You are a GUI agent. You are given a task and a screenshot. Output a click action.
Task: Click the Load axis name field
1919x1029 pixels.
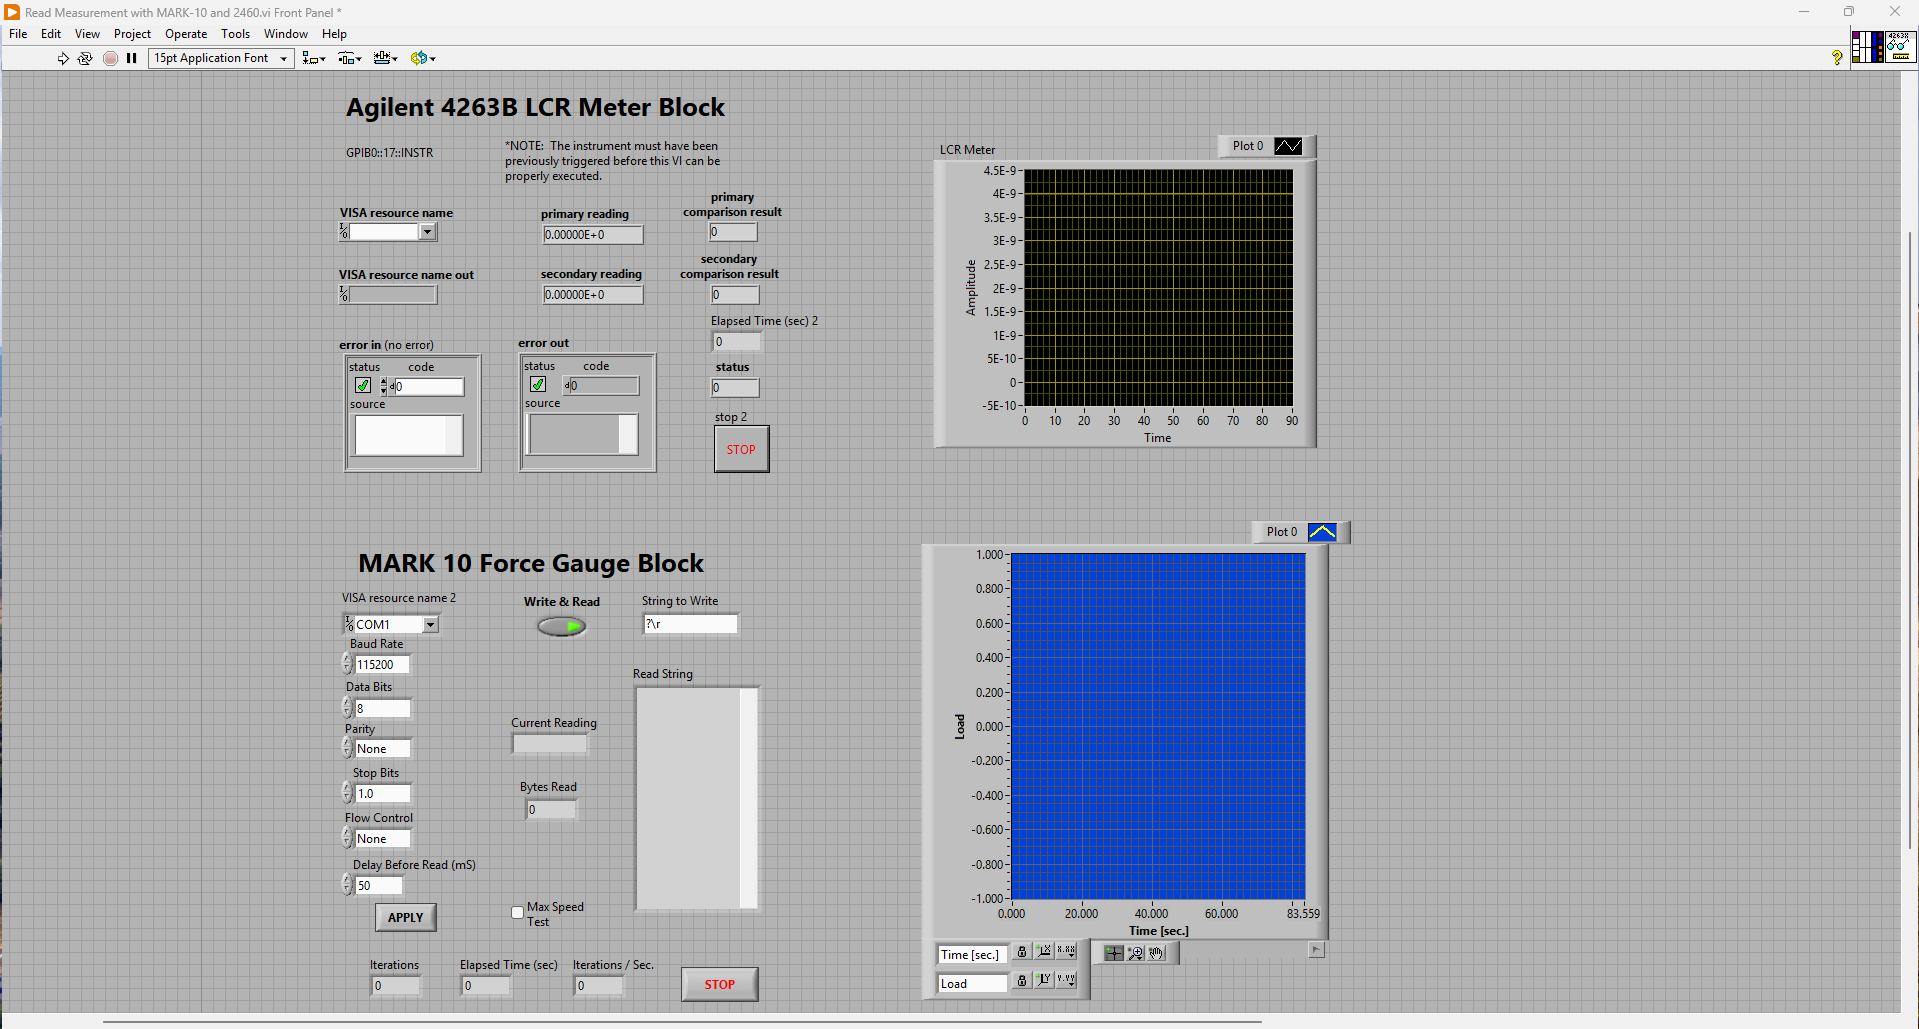[x=971, y=983]
